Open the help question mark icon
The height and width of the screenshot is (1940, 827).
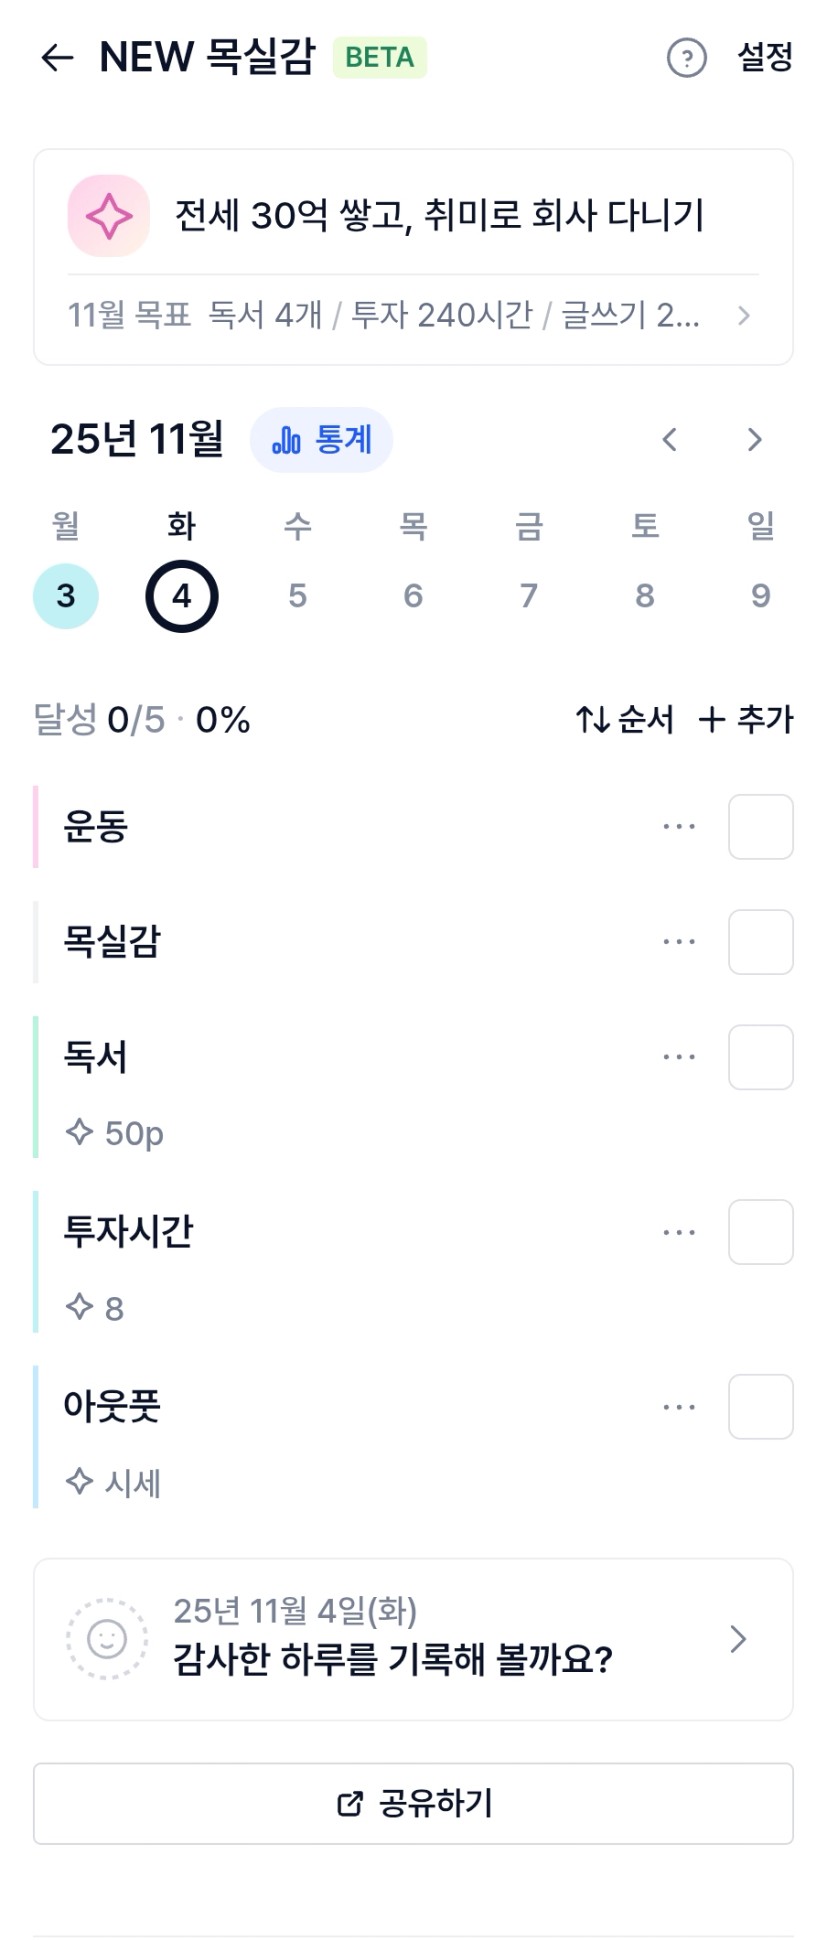[x=686, y=58]
